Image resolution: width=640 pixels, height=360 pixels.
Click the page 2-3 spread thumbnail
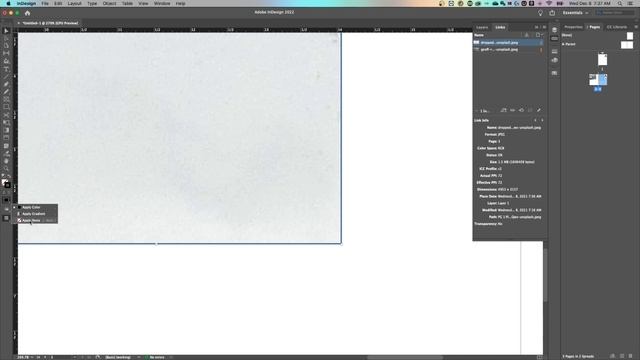point(598,80)
